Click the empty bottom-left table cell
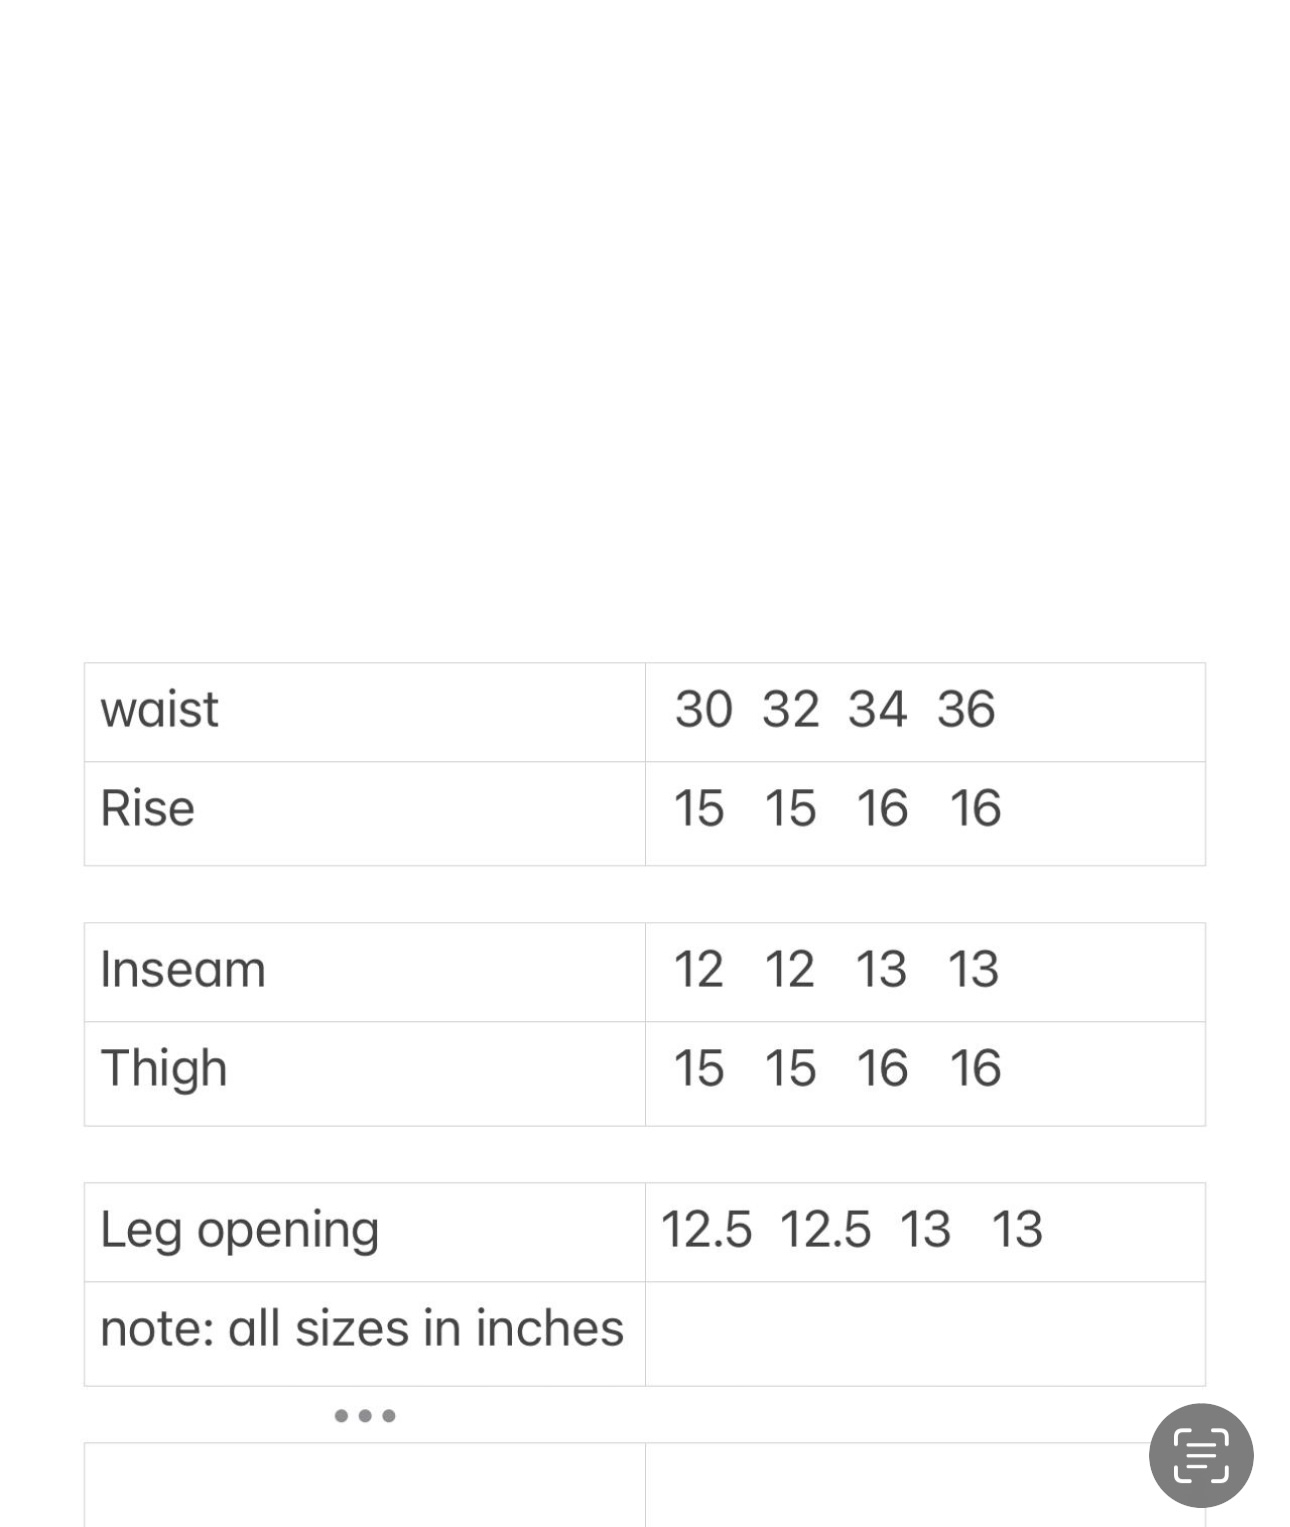This screenshot has width=1290, height=1527. (365, 1485)
